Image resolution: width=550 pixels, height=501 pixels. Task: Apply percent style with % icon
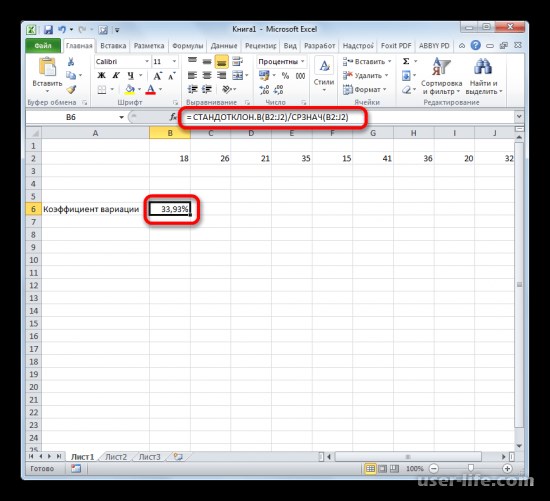(x=286, y=75)
